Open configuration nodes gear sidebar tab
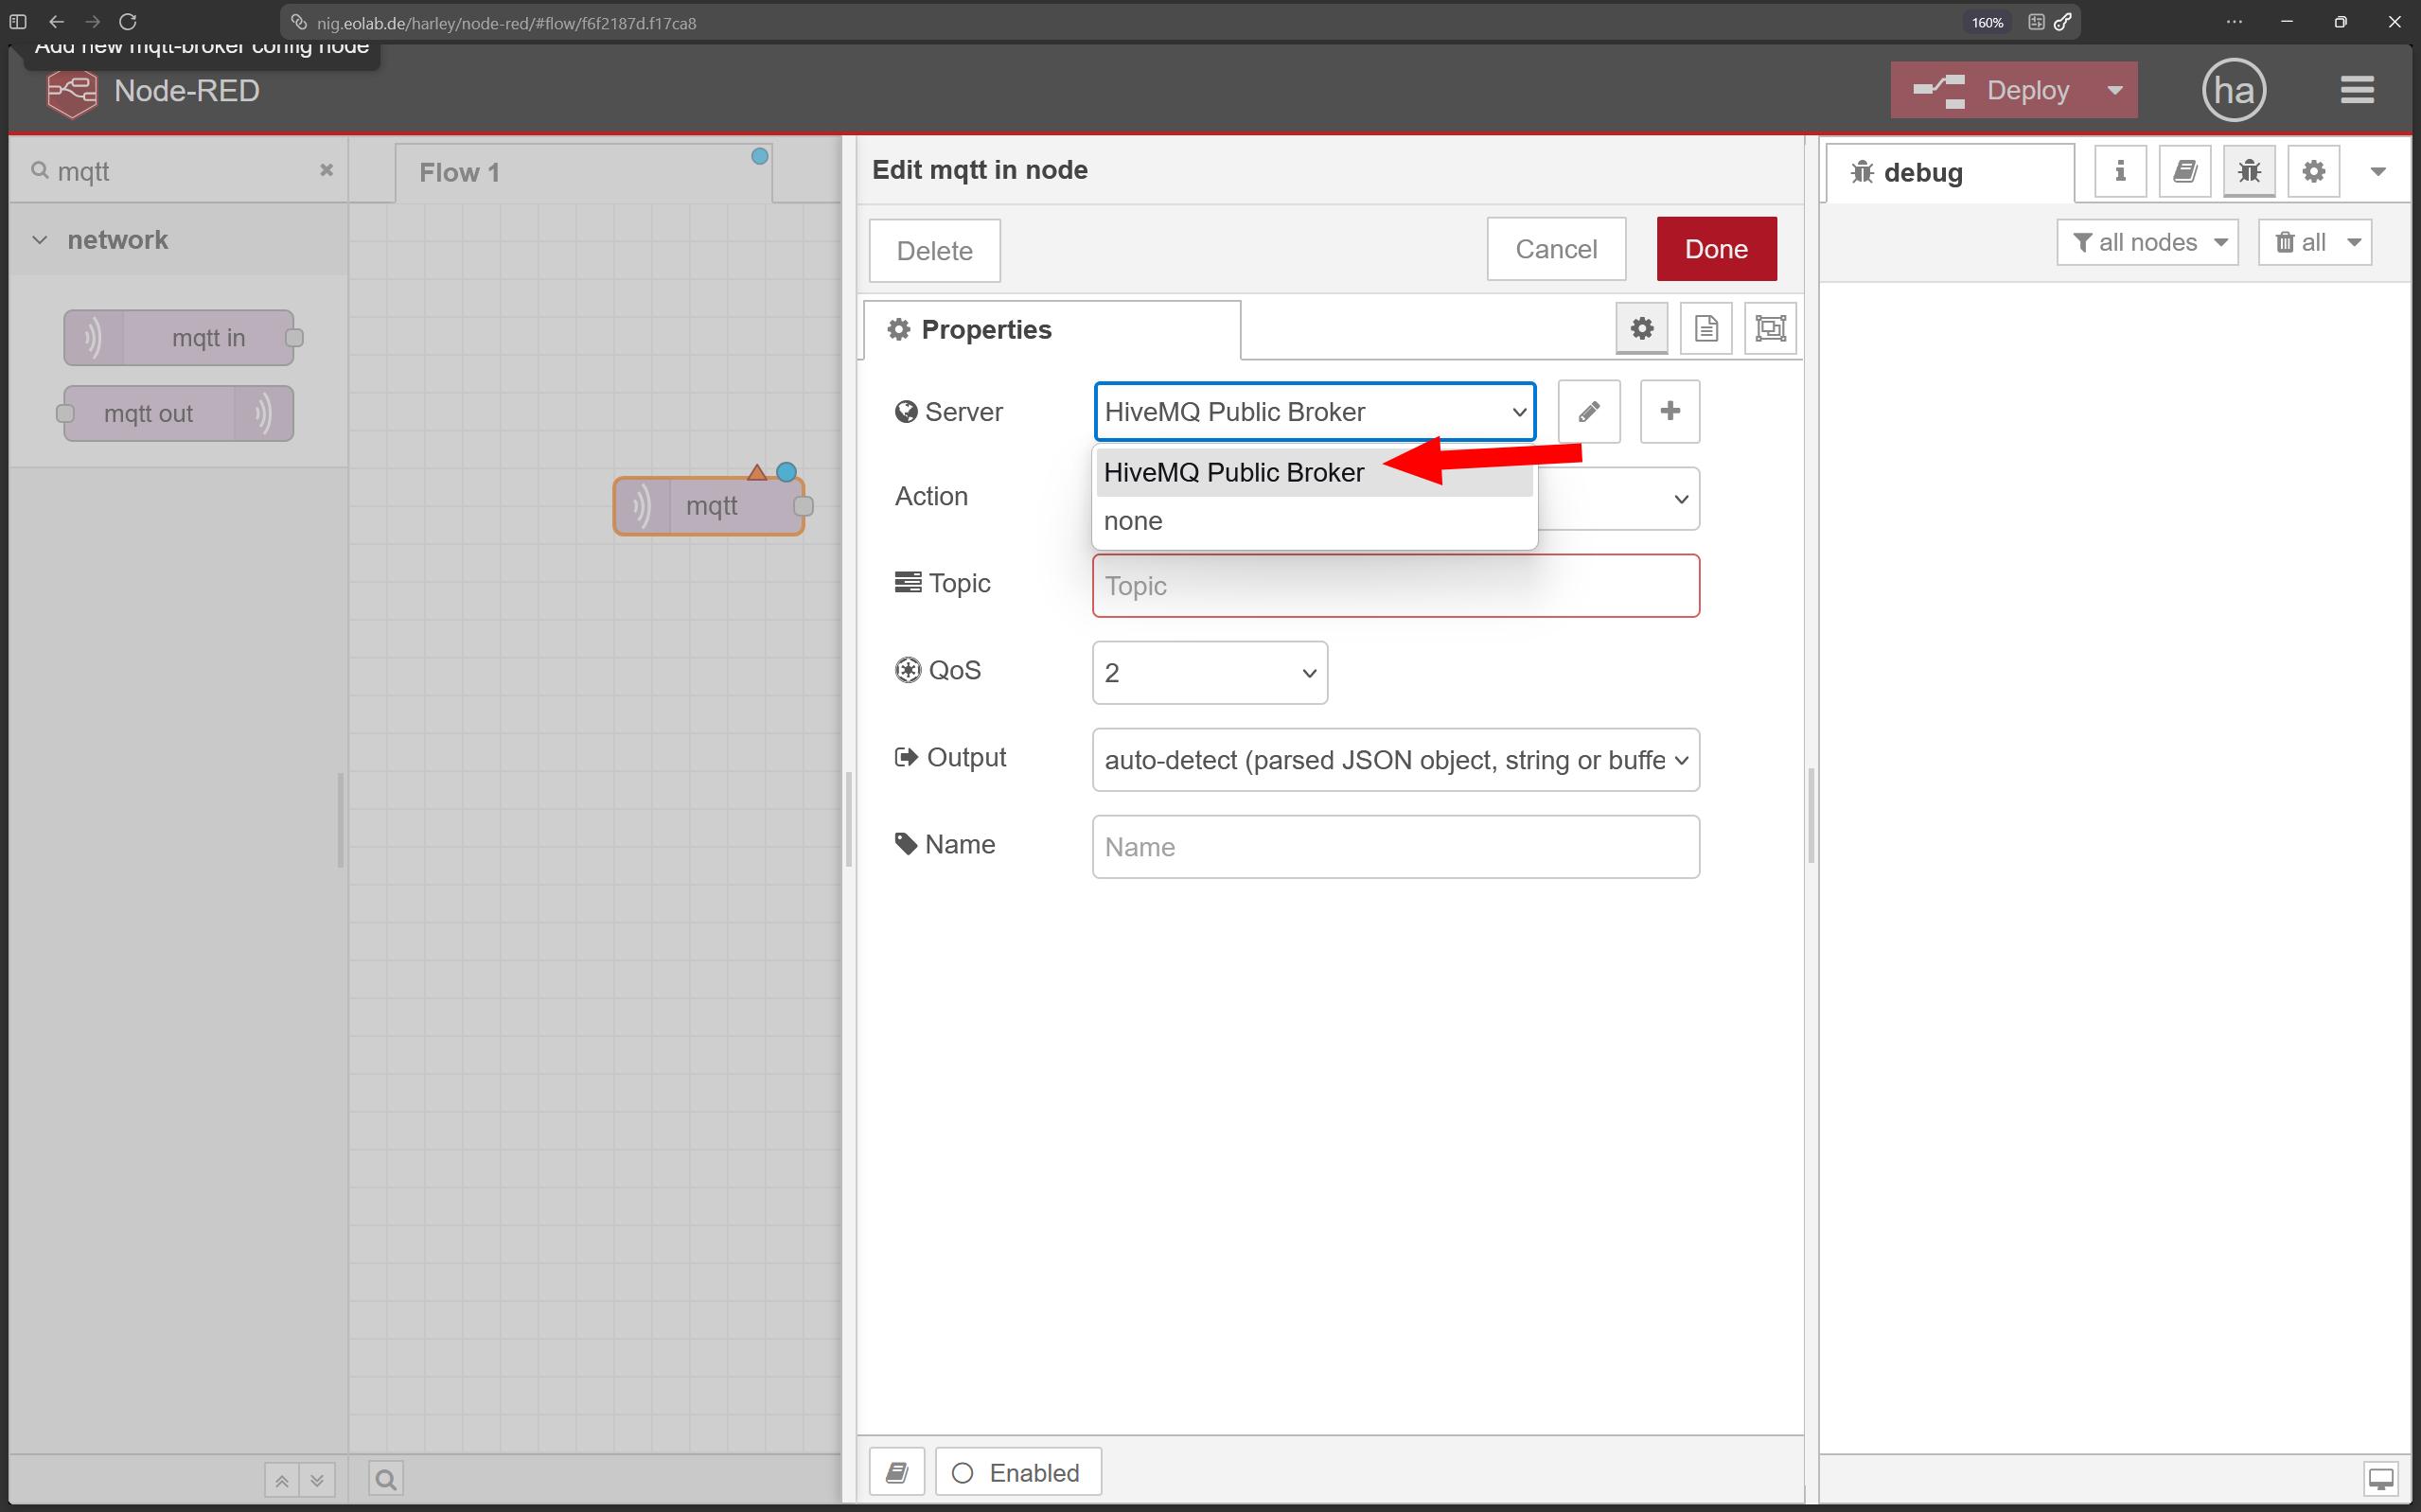Screen dimensions: 2421x1512 click(x=2313, y=171)
